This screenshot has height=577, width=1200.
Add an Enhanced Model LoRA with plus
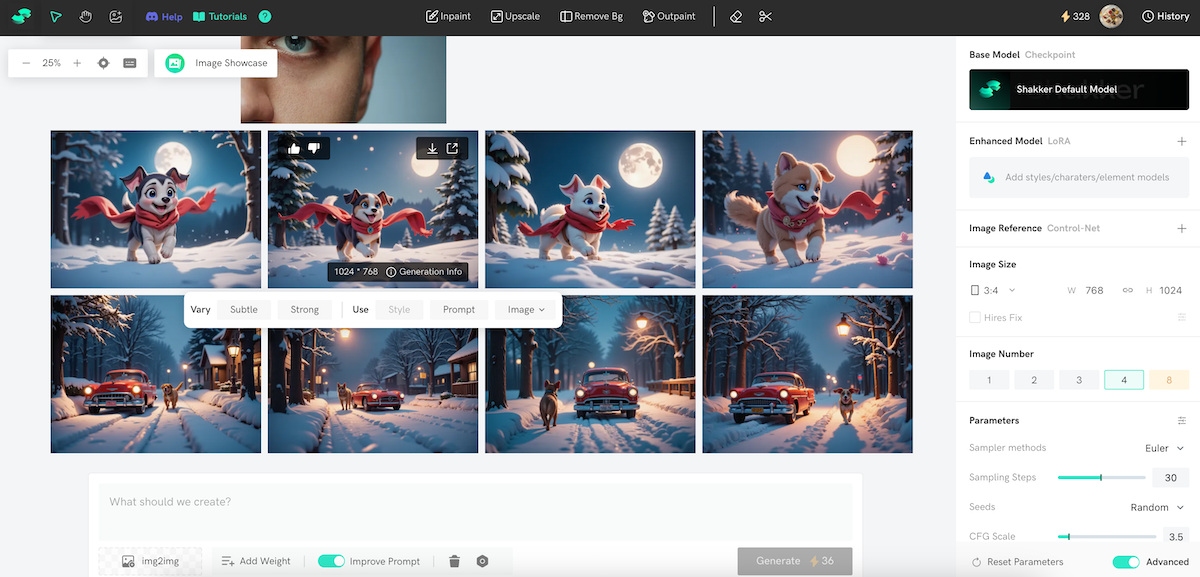1181,142
